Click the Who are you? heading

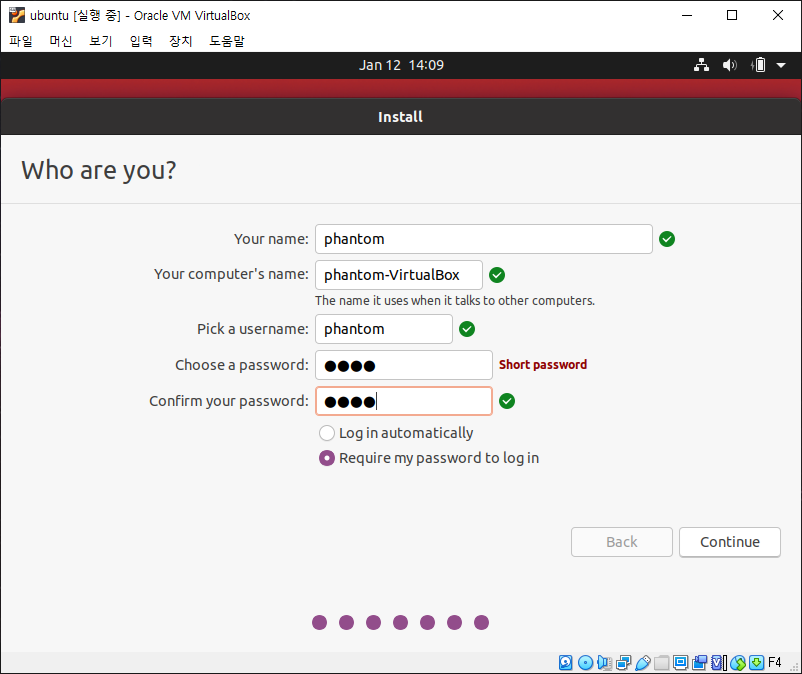point(99,170)
